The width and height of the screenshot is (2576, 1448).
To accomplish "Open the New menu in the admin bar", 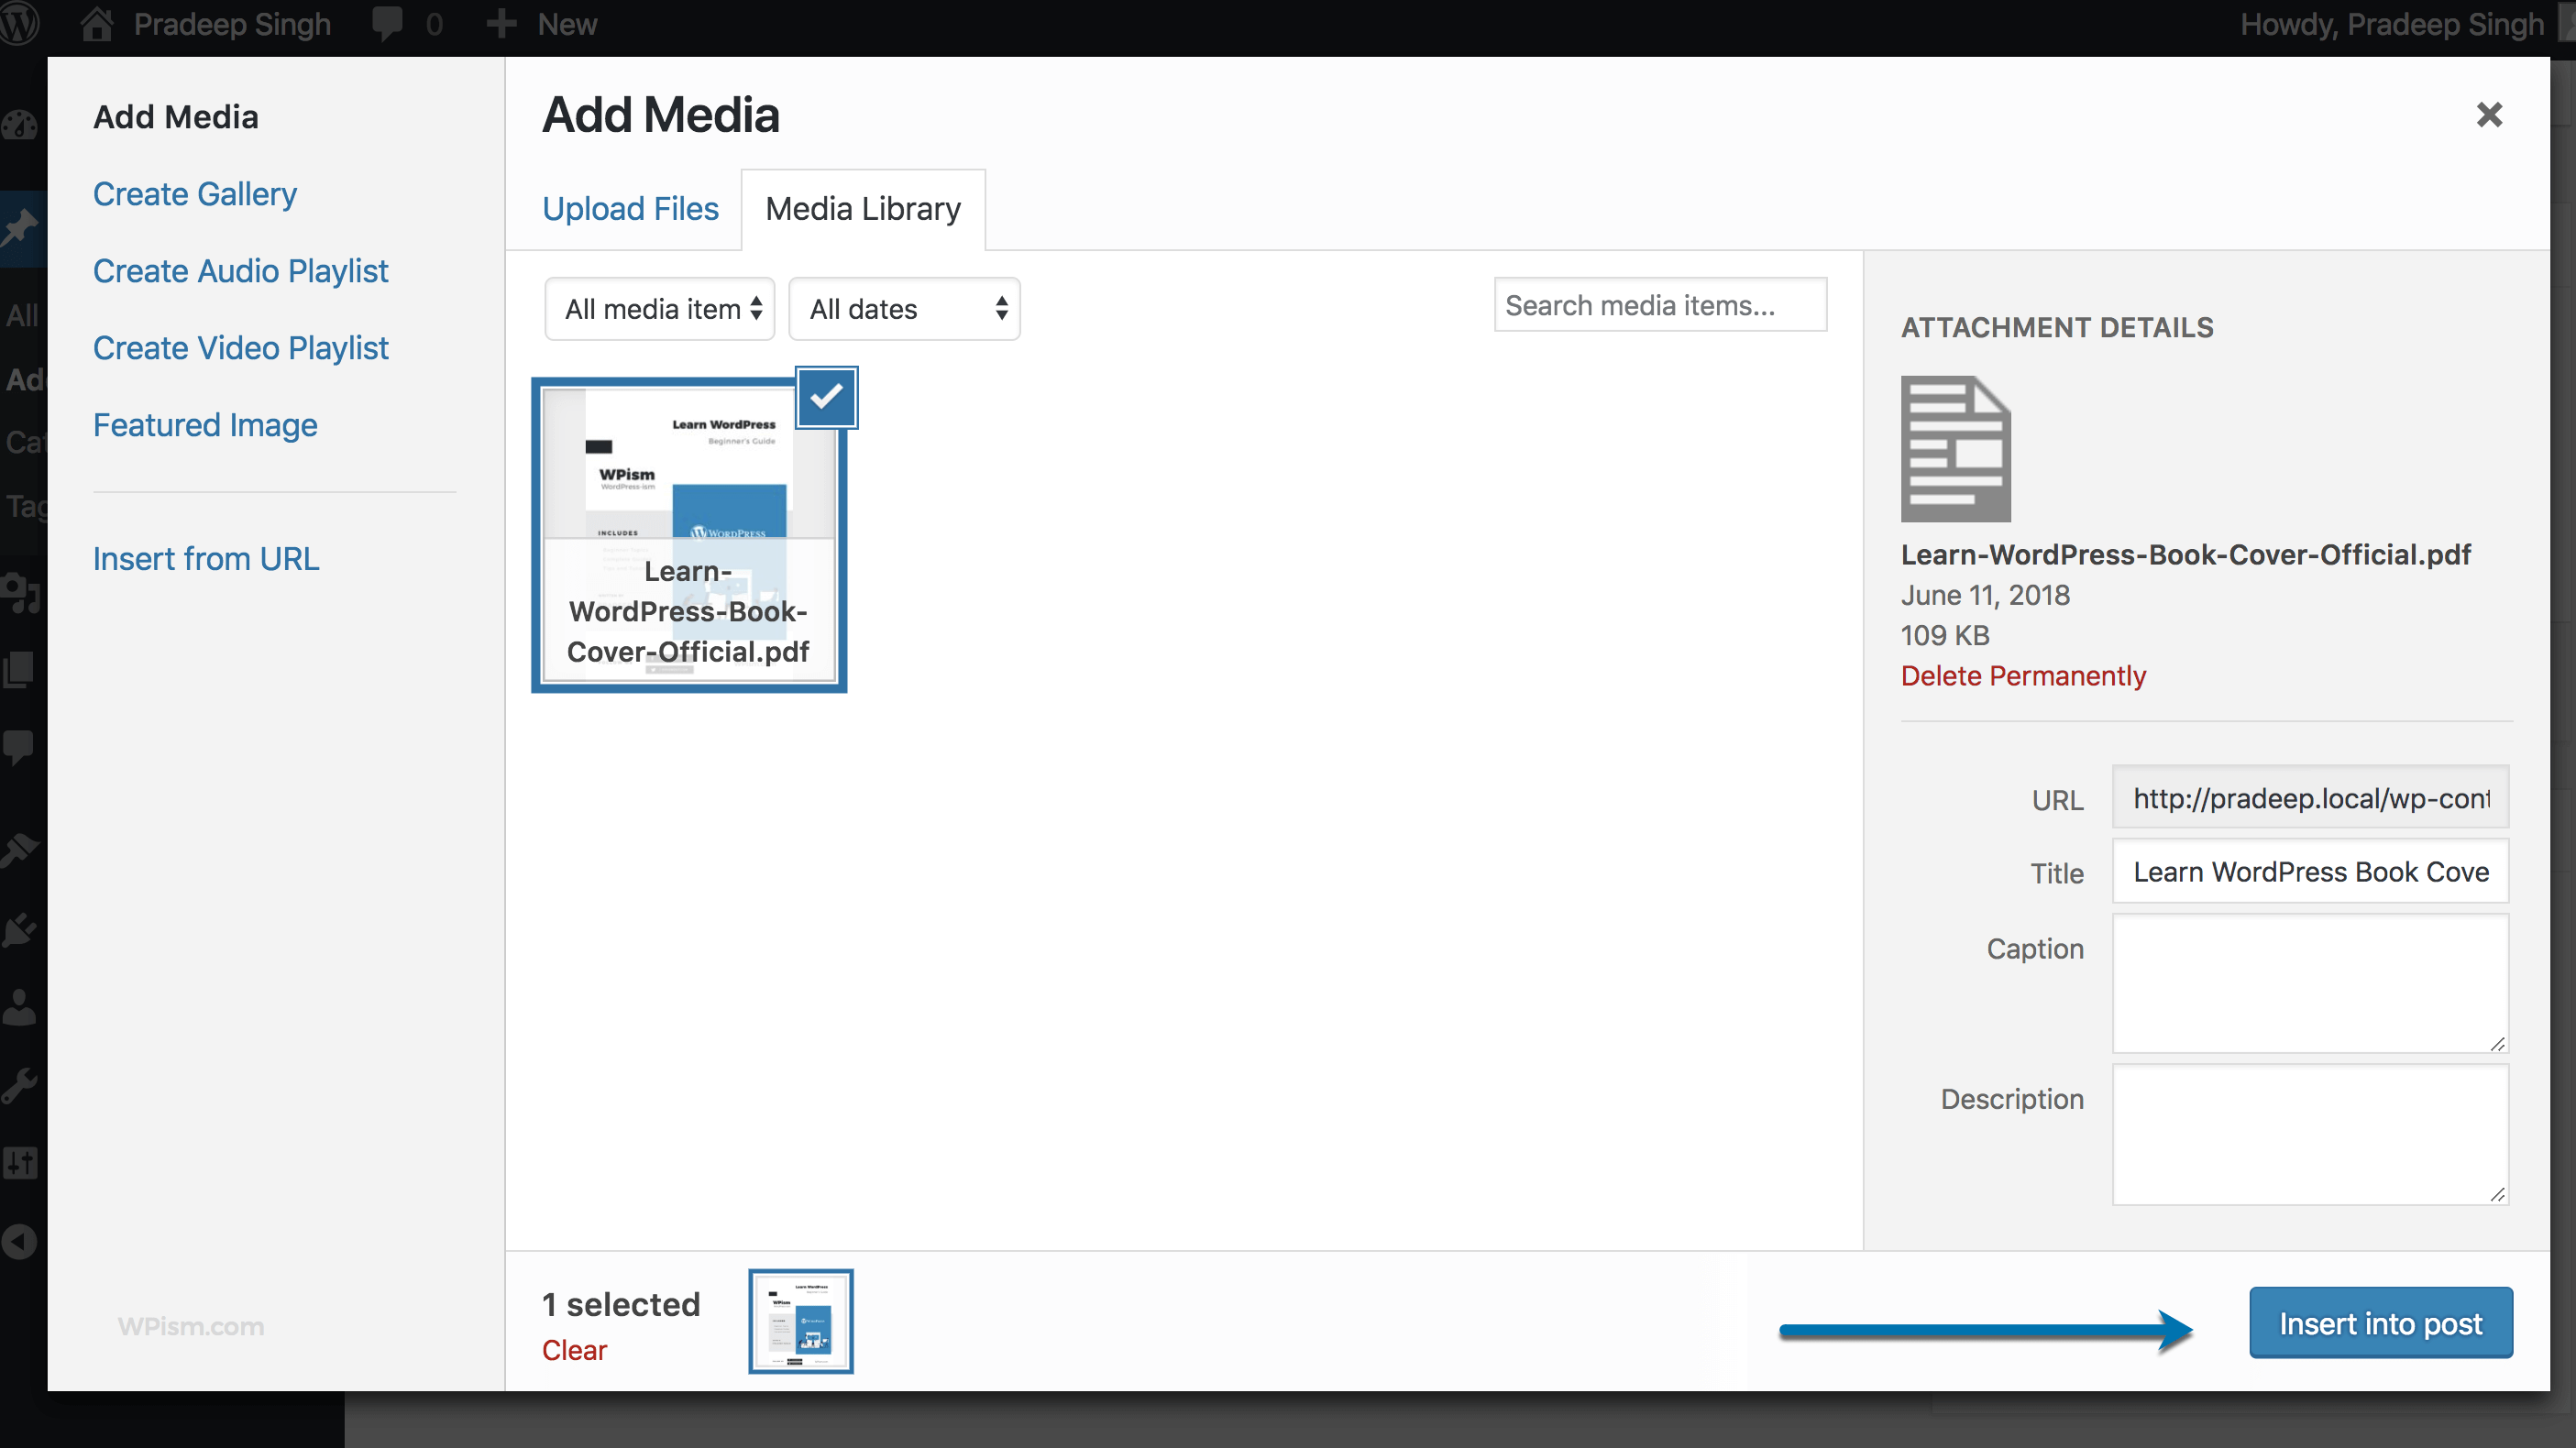I will [541, 23].
